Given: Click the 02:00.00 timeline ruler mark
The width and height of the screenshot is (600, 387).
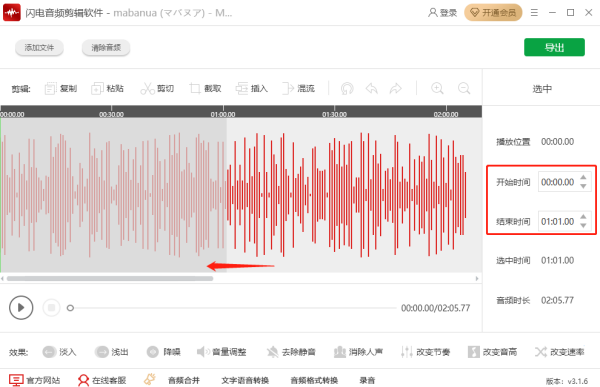Looking at the screenshot, I should click(x=446, y=114).
